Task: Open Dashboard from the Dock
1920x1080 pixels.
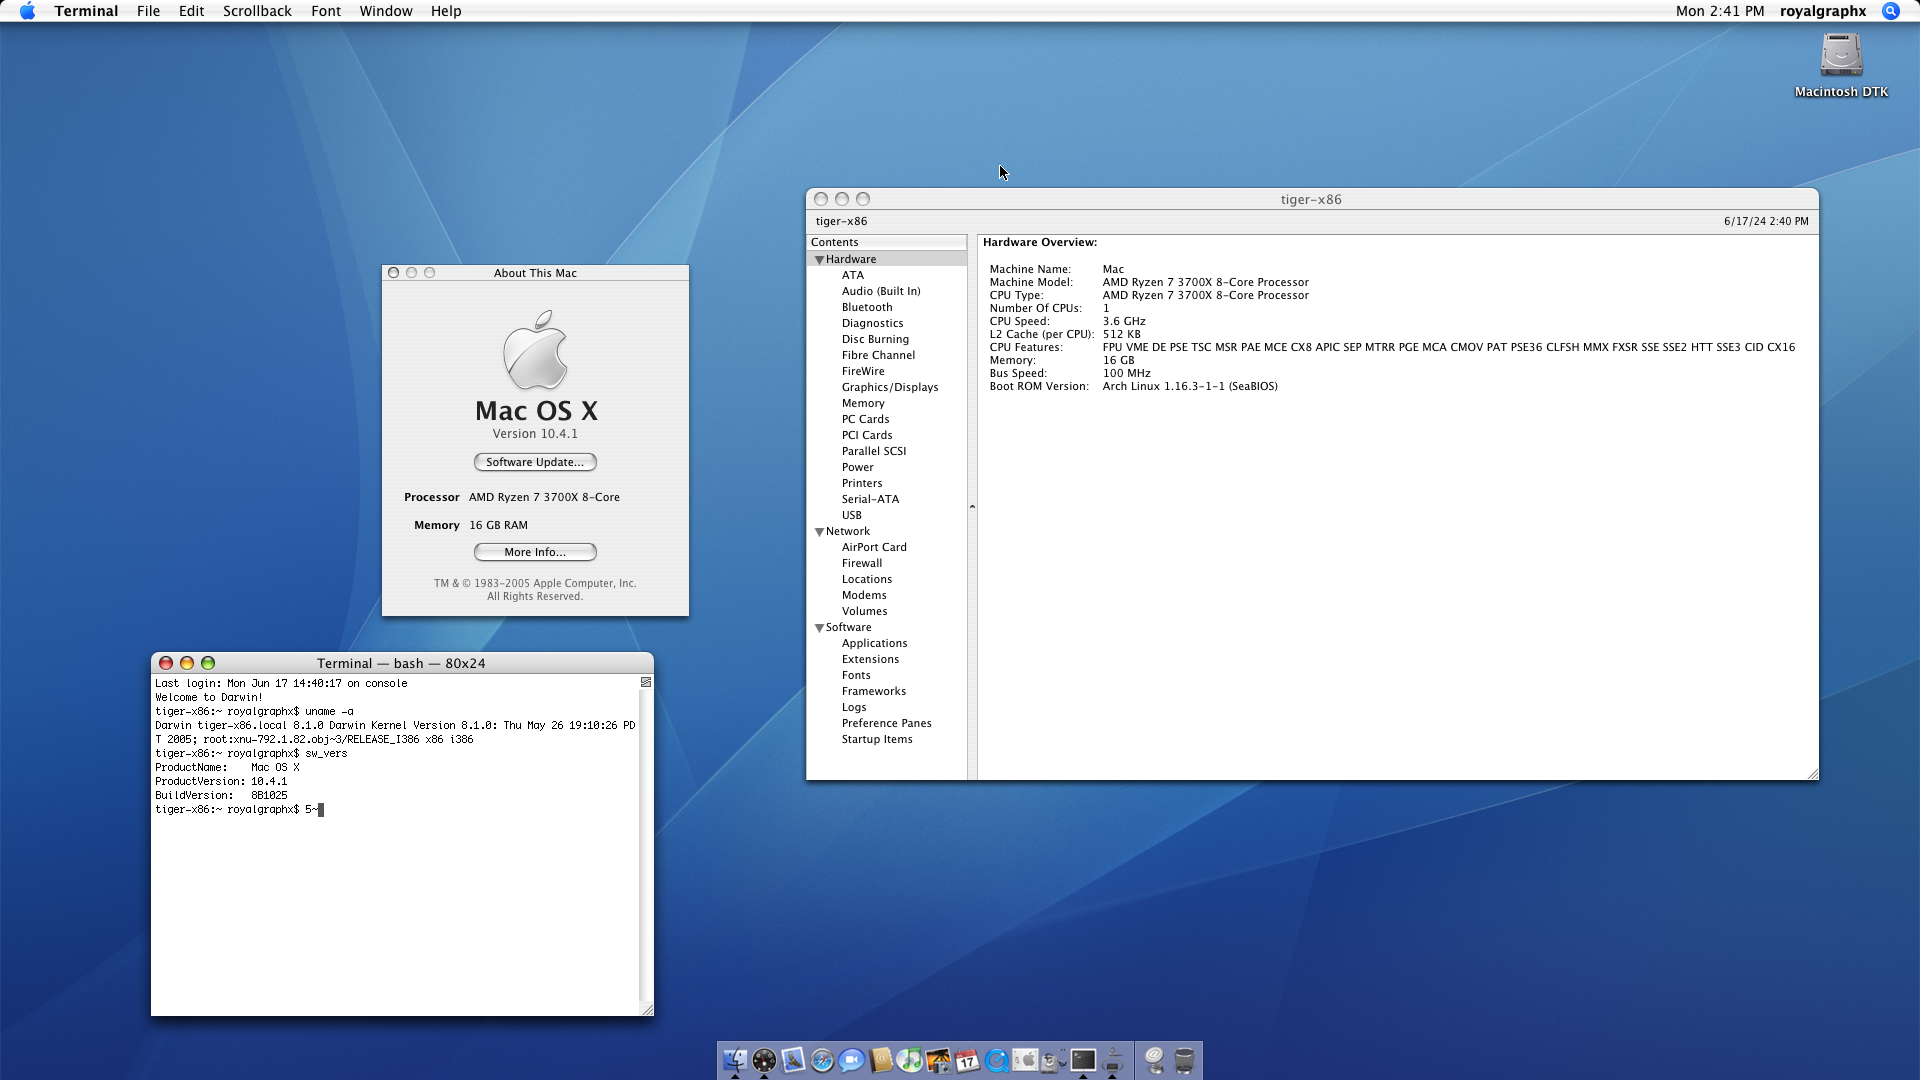Action: point(764,1060)
